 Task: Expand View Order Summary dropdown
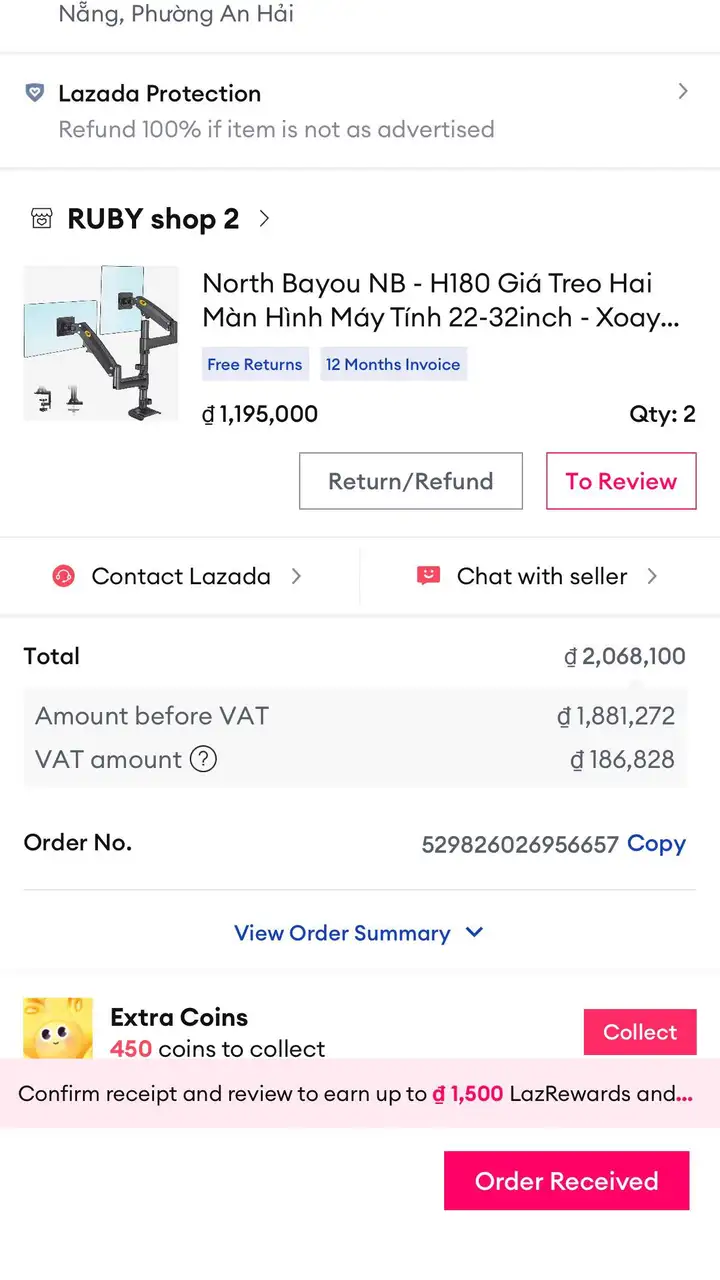point(359,933)
